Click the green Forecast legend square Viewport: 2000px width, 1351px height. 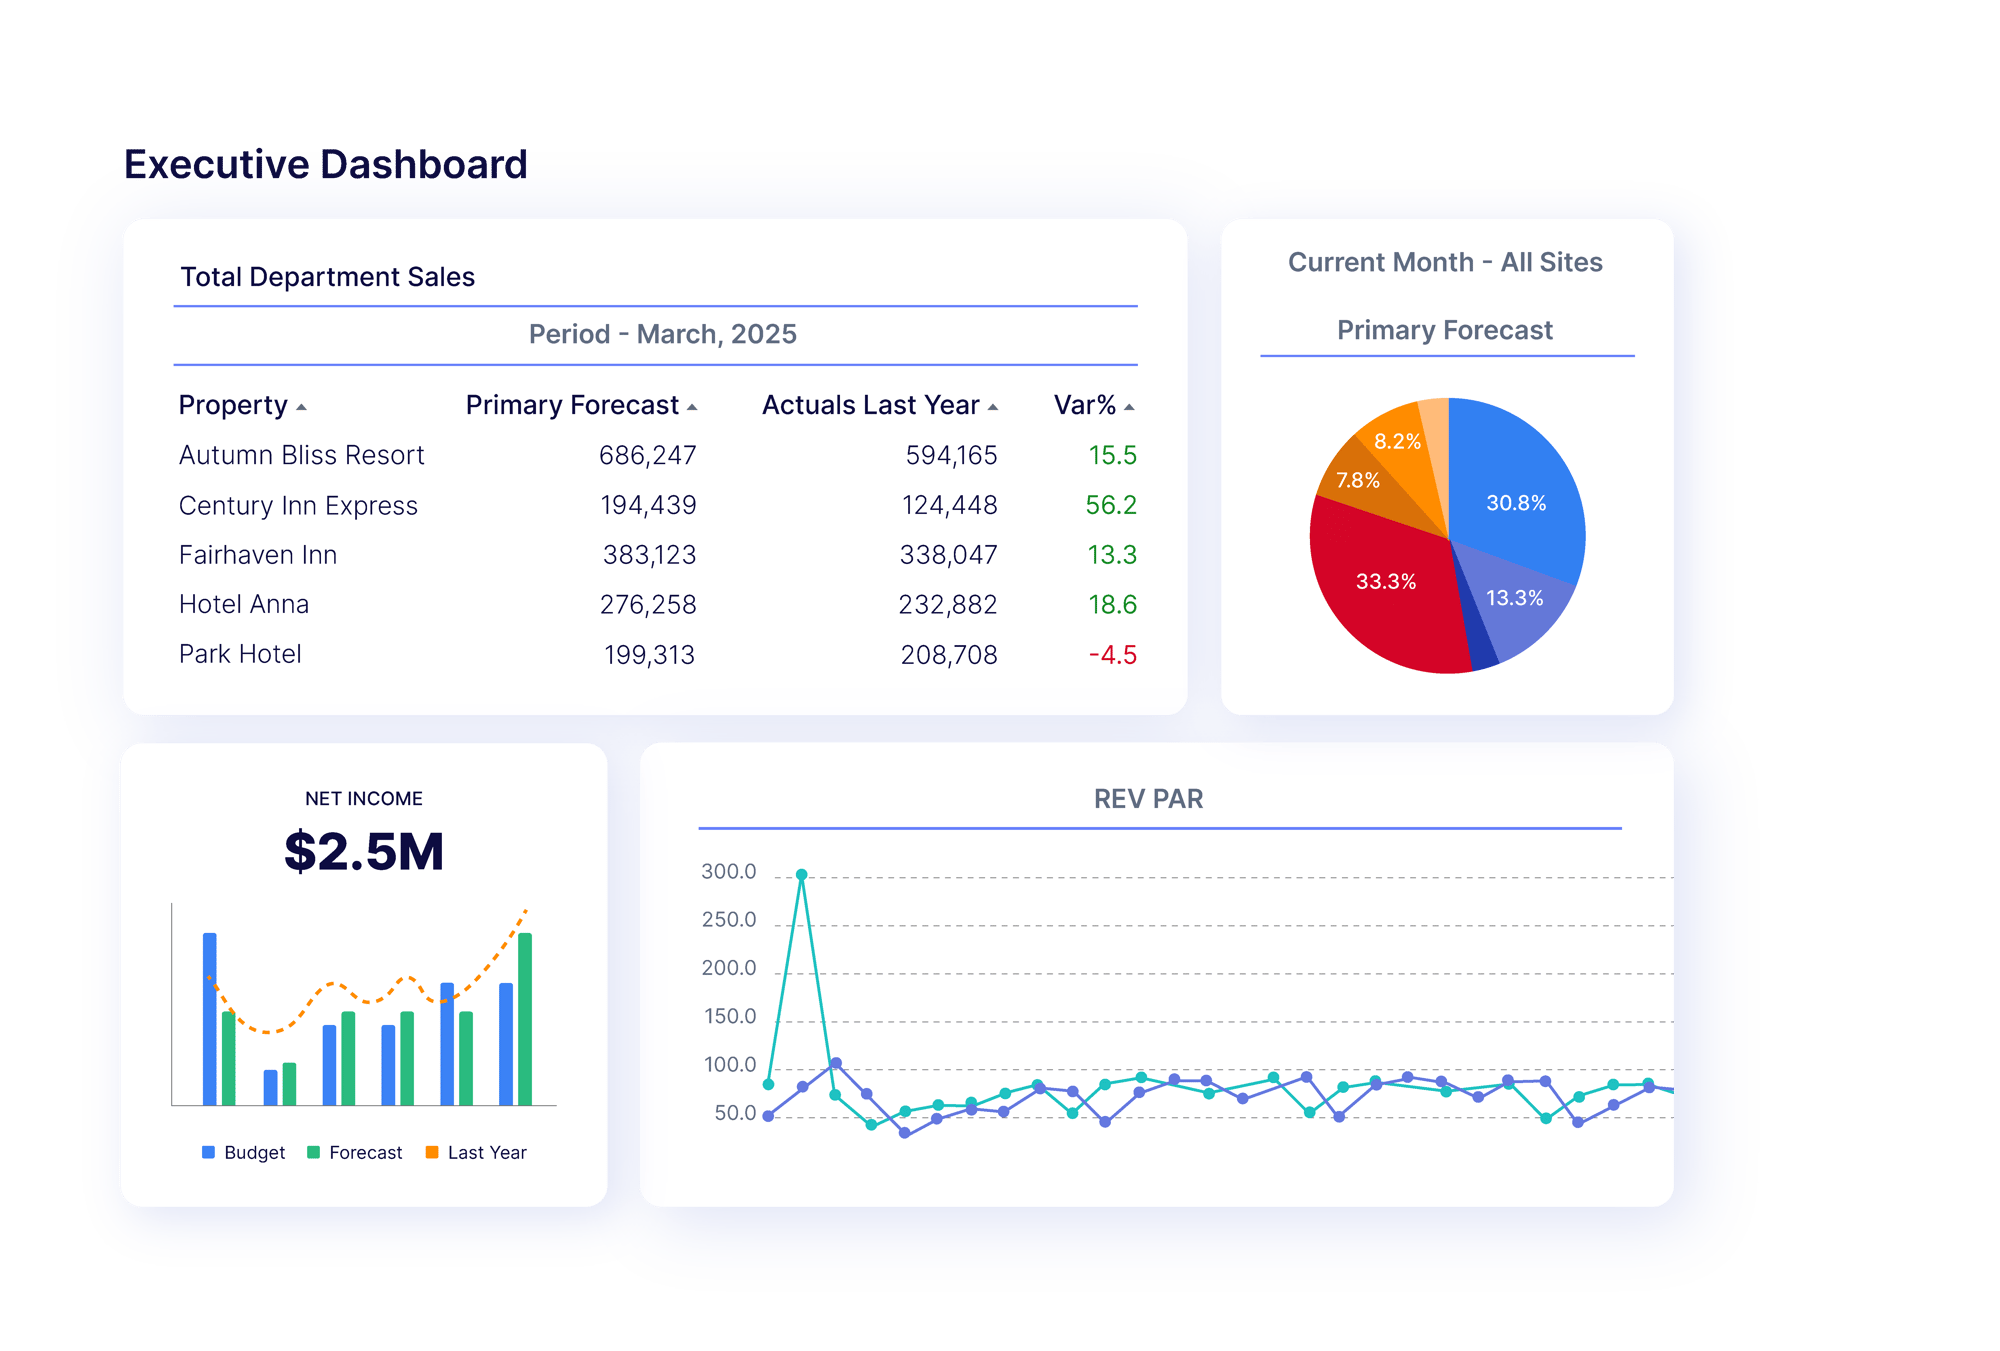313,1152
